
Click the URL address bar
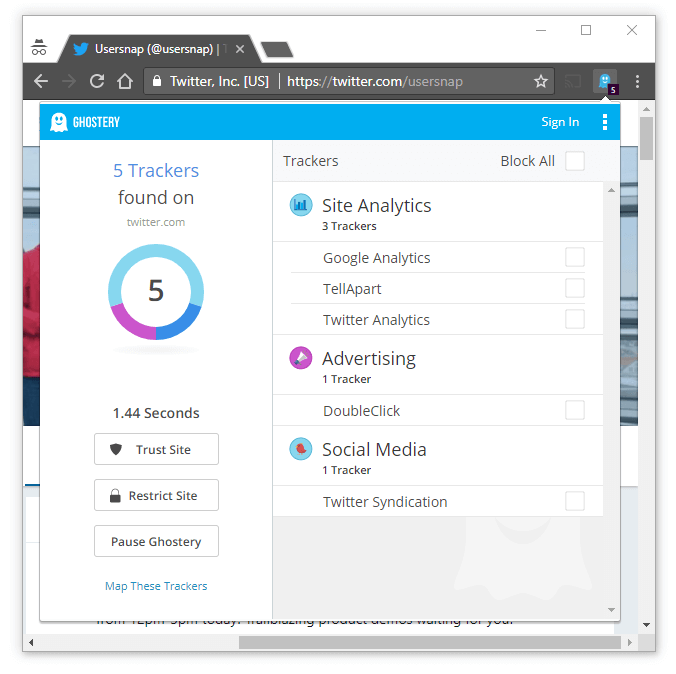pos(349,81)
